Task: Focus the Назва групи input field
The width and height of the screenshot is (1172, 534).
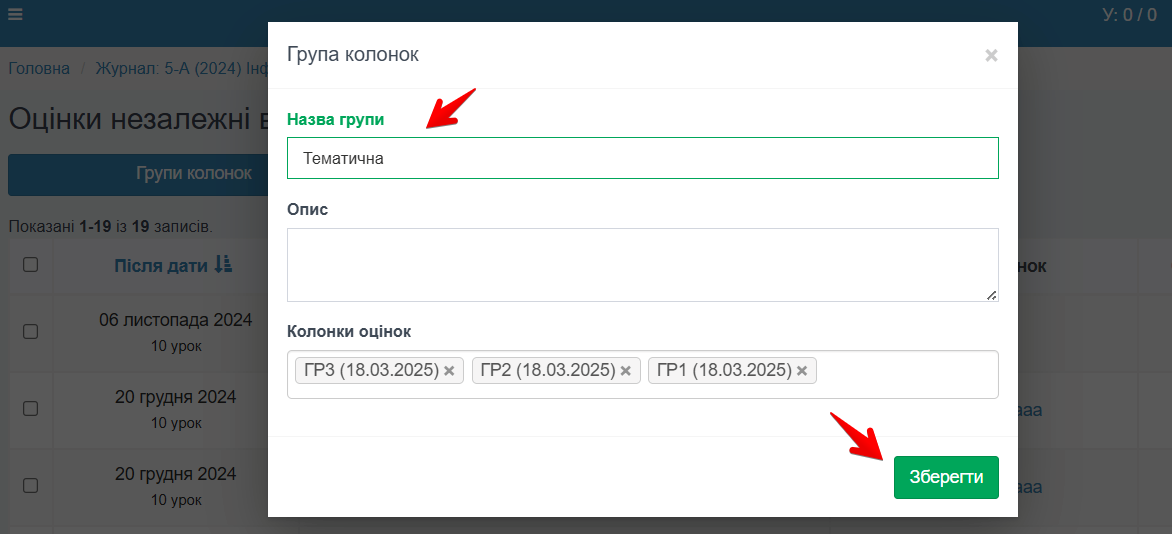Action: (642, 158)
